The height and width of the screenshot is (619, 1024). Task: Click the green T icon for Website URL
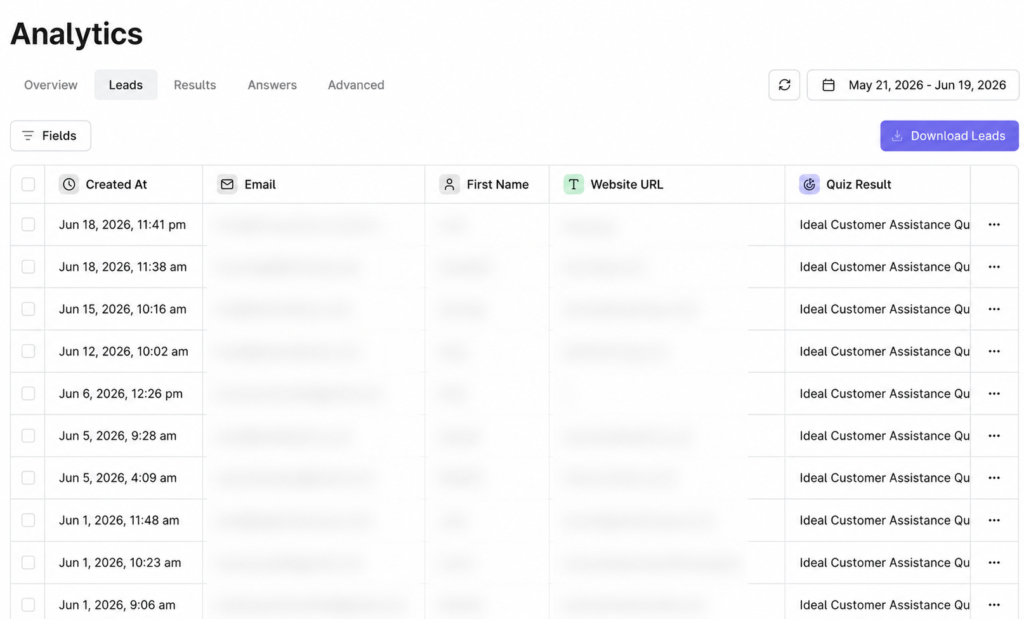pos(573,185)
